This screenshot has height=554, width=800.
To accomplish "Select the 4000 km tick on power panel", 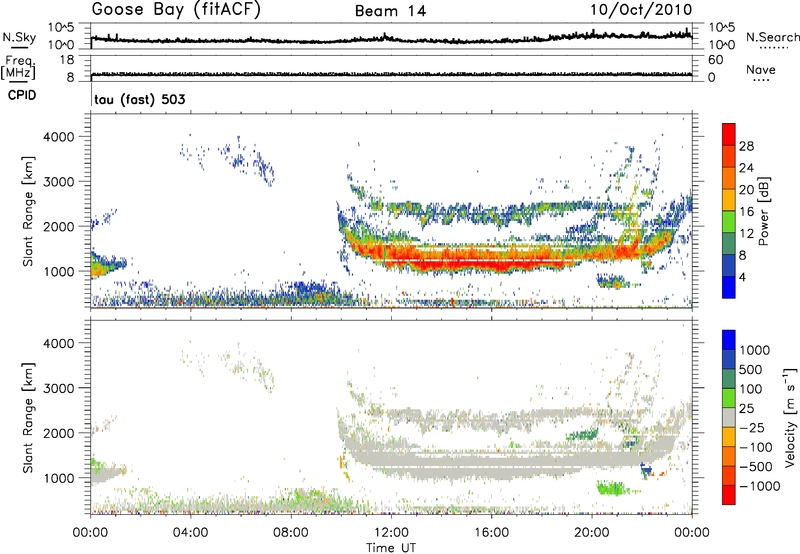I will click(x=59, y=137).
